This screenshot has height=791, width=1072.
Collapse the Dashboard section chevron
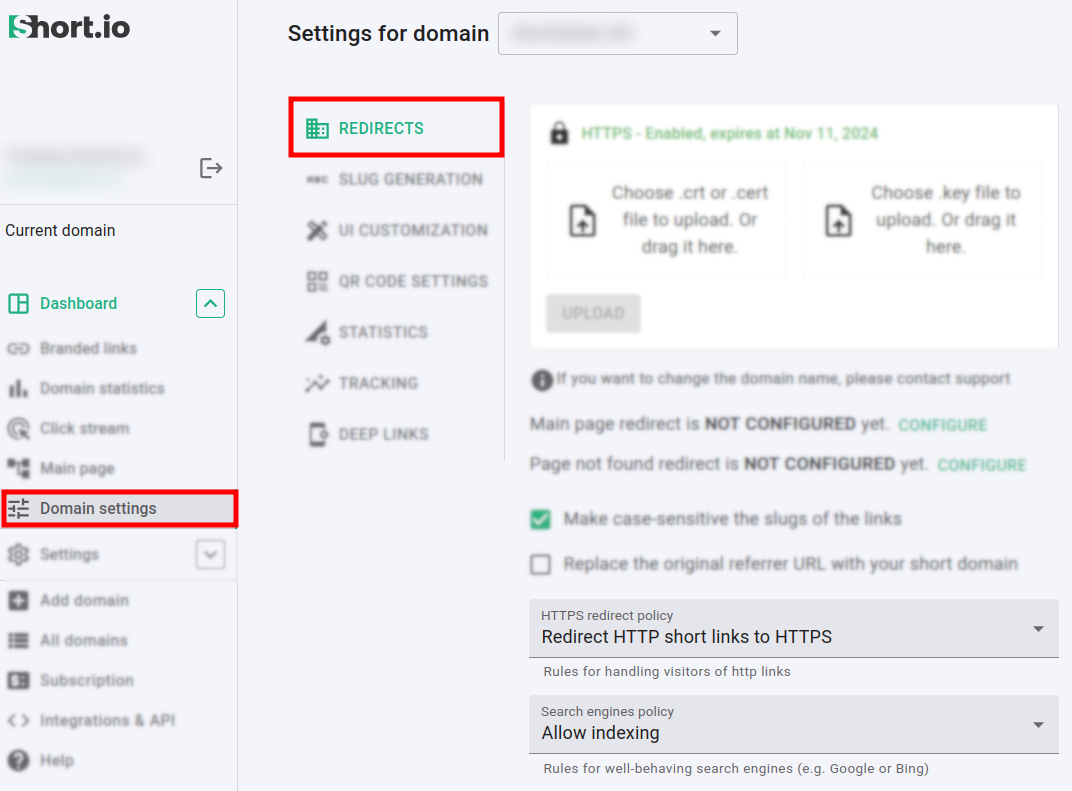point(210,304)
